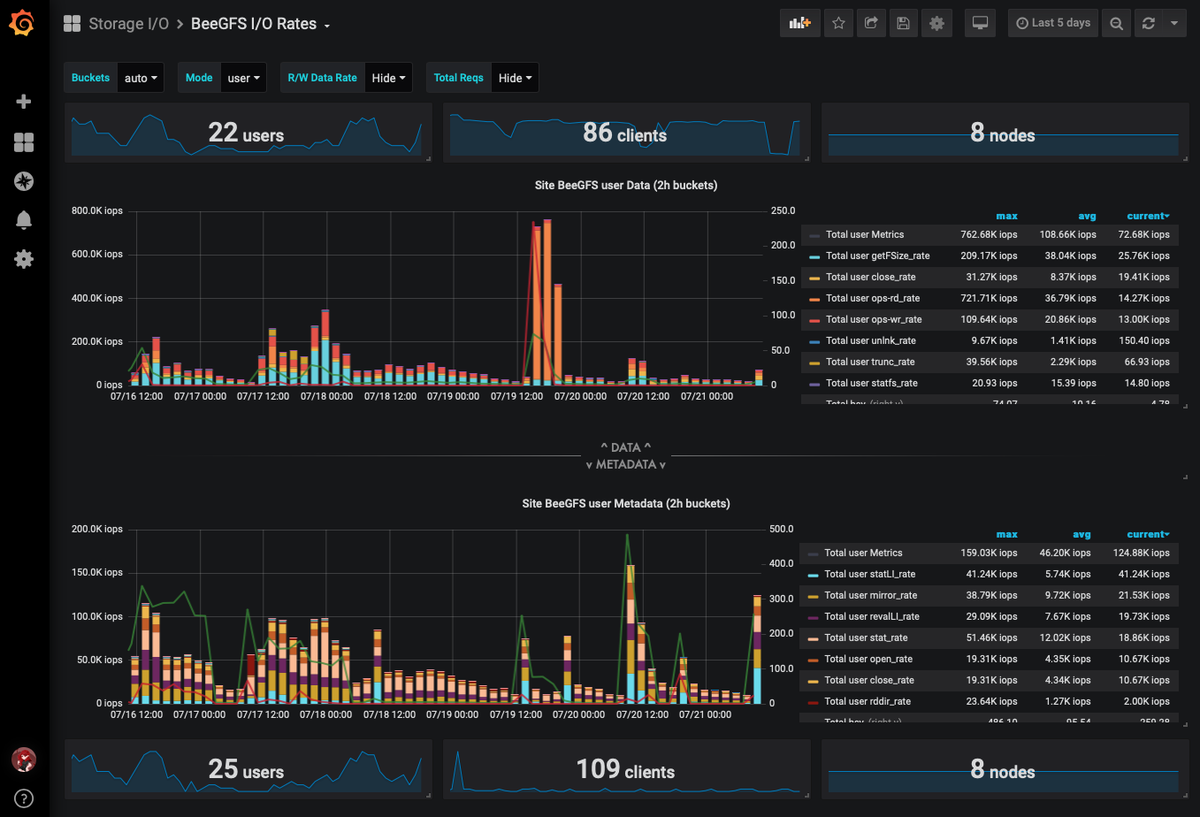Open dashboard settings gear in top bar
This screenshot has width=1200, height=817.
pyautogui.click(x=936, y=23)
